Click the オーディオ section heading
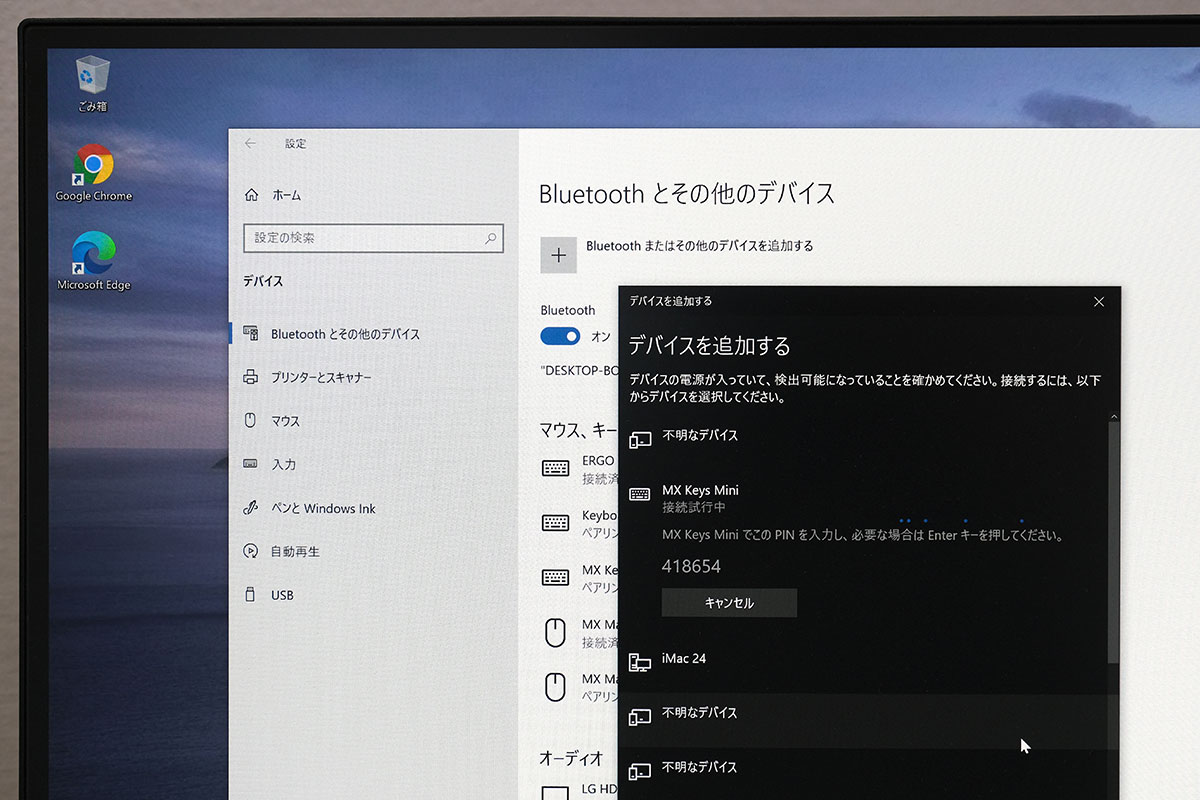Image resolution: width=1200 pixels, height=800 pixels. (x=571, y=758)
